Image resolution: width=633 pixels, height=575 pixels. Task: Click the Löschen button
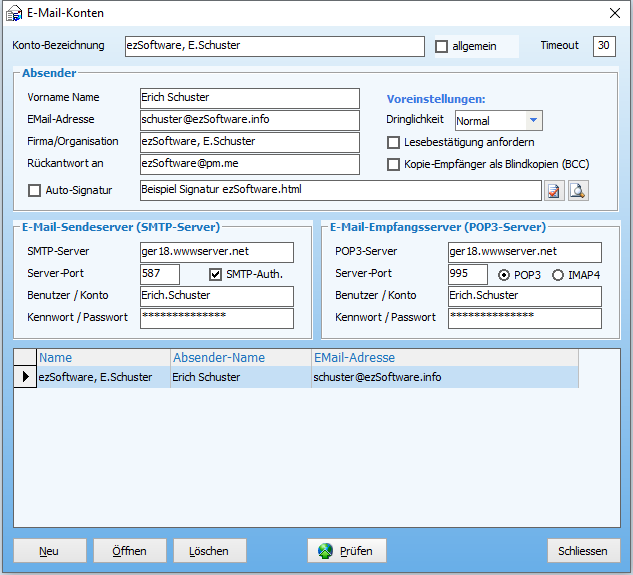point(210,551)
